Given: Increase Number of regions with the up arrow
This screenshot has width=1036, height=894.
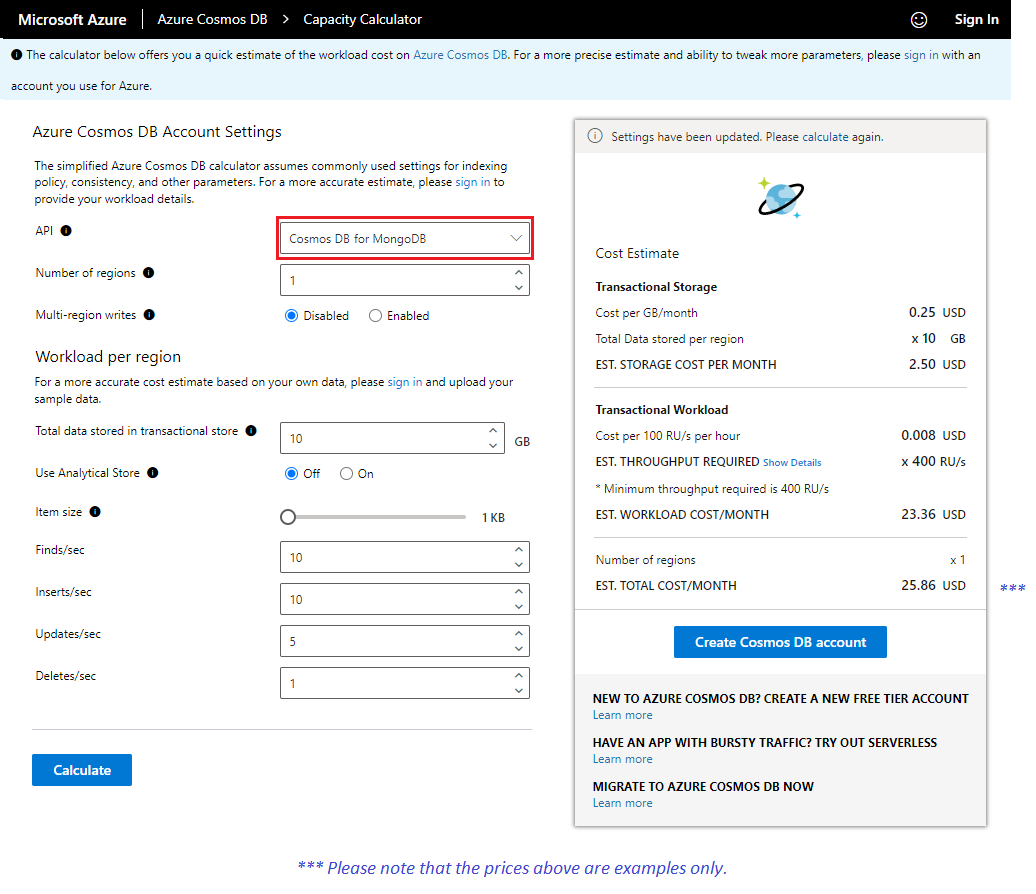Looking at the screenshot, I should (518, 273).
